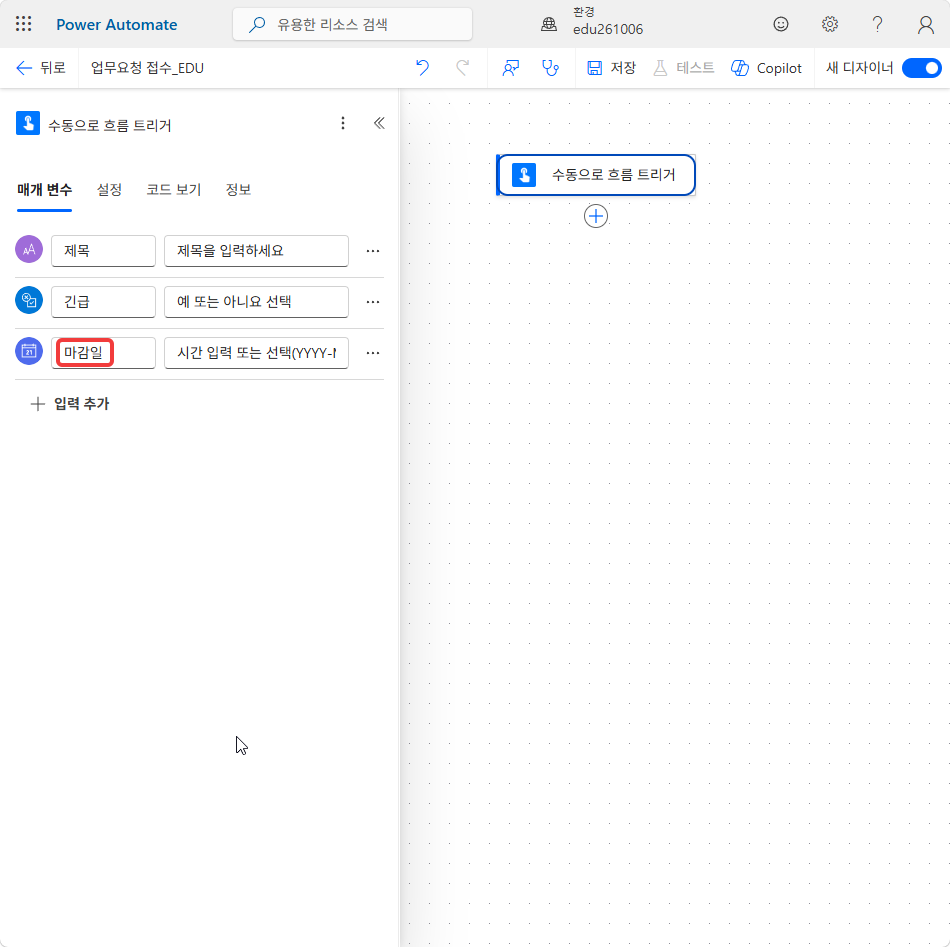Open the ellipsis menu for the 제목 row
The width and height of the screenshot is (950, 947).
pyautogui.click(x=373, y=251)
